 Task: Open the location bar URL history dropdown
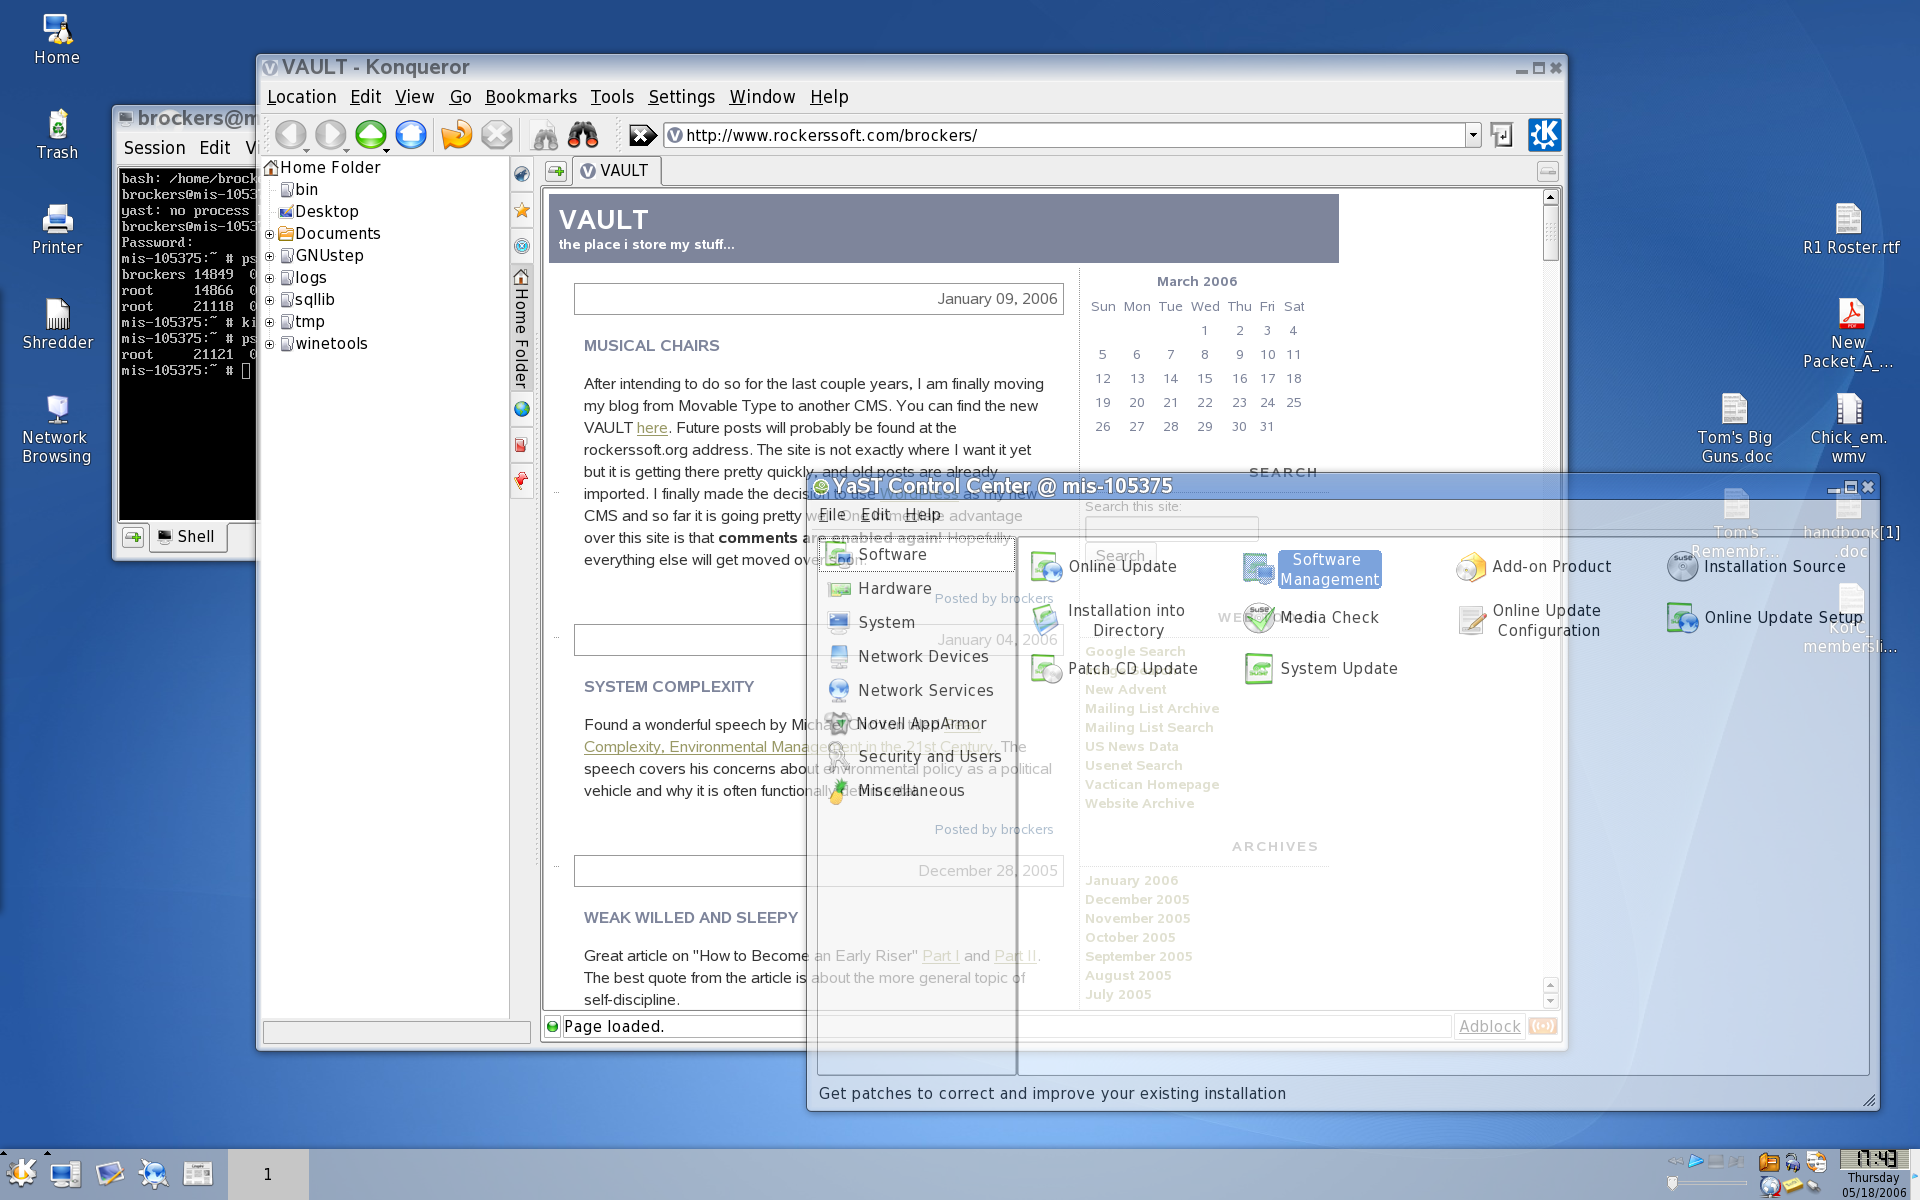point(1473,135)
